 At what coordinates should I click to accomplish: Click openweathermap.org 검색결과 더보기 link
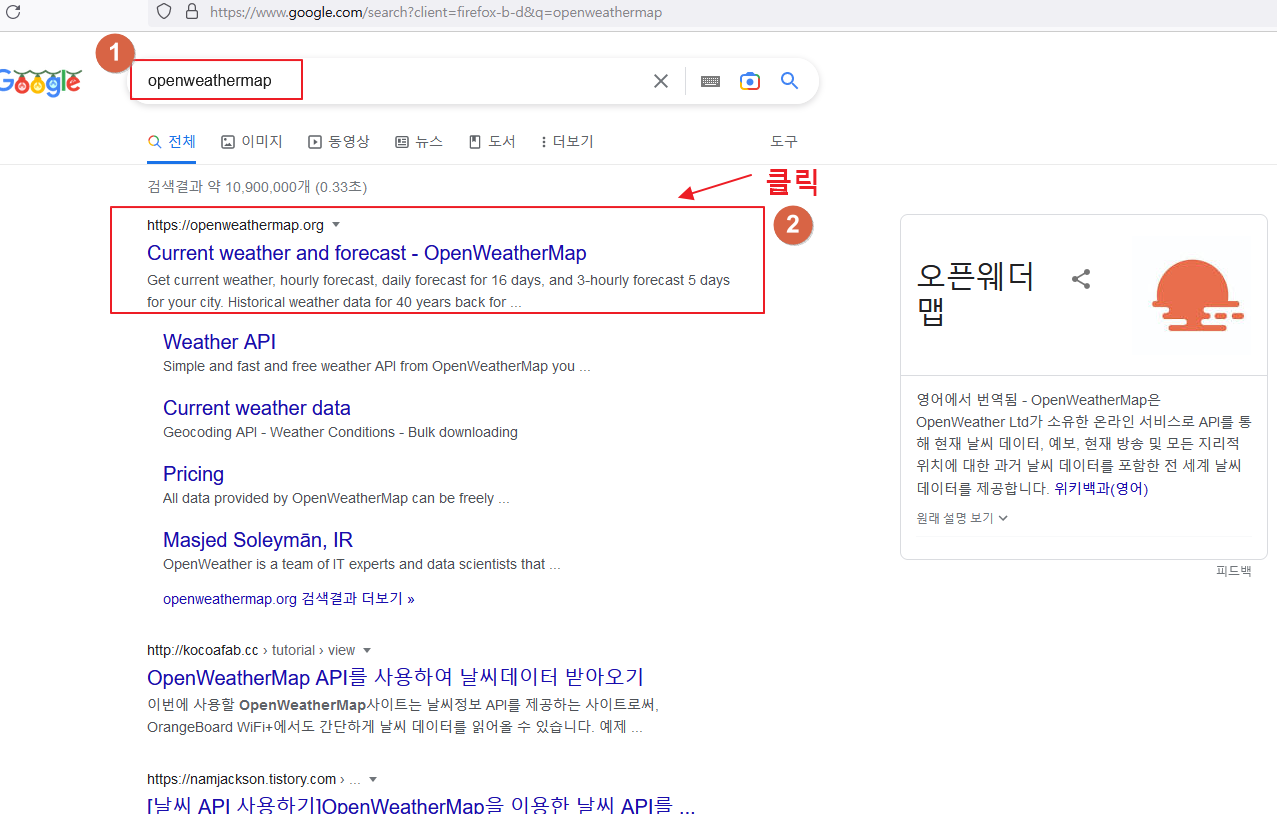click(x=288, y=599)
